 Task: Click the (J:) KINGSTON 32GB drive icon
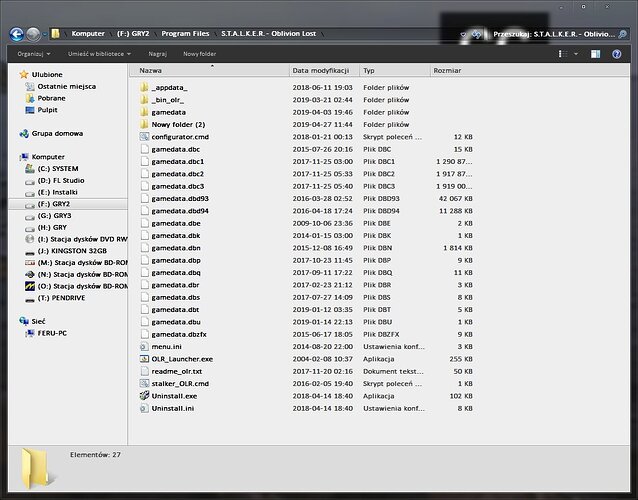click(x=30, y=252)
